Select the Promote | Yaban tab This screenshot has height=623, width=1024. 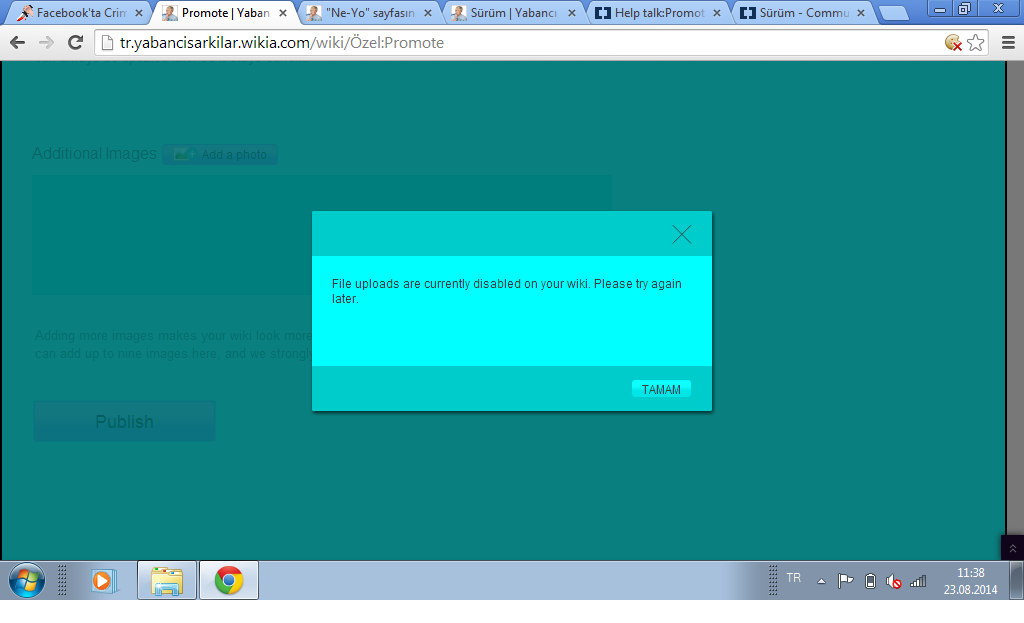pyautogui.click(x=224, y=12)
